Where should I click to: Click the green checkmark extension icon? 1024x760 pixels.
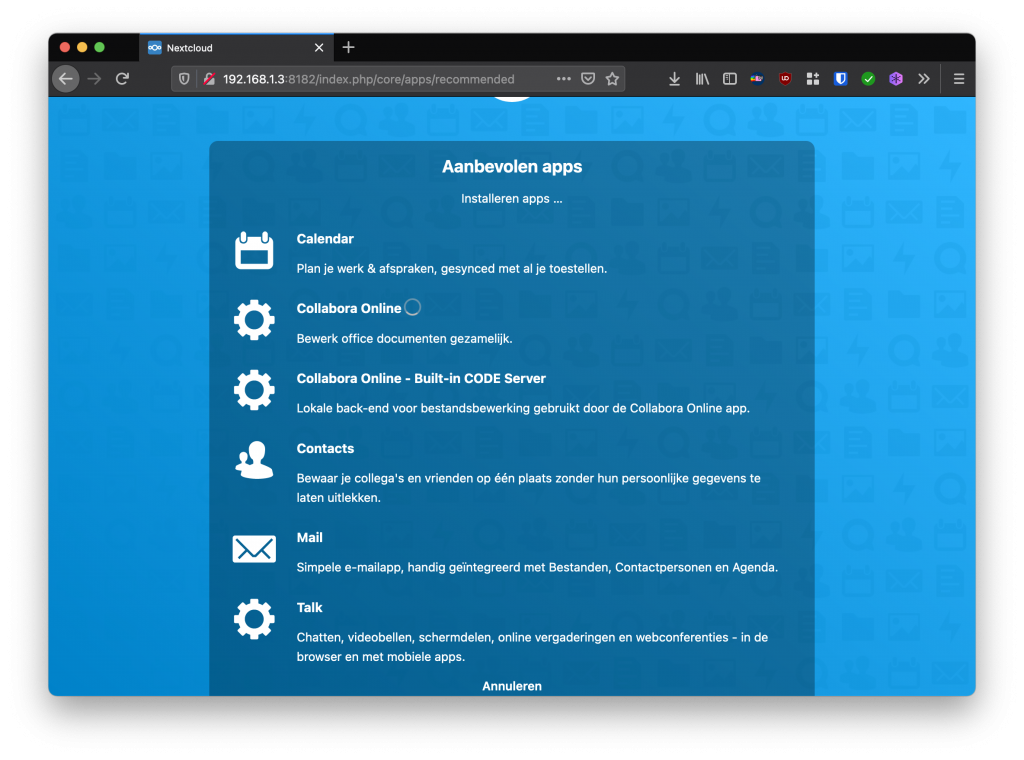point(868,79)
